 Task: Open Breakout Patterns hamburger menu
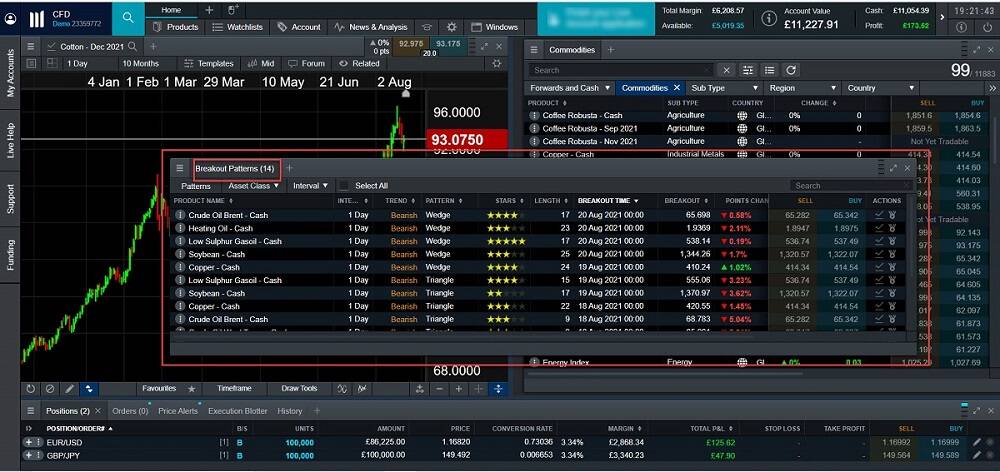[x=180, y=168]
